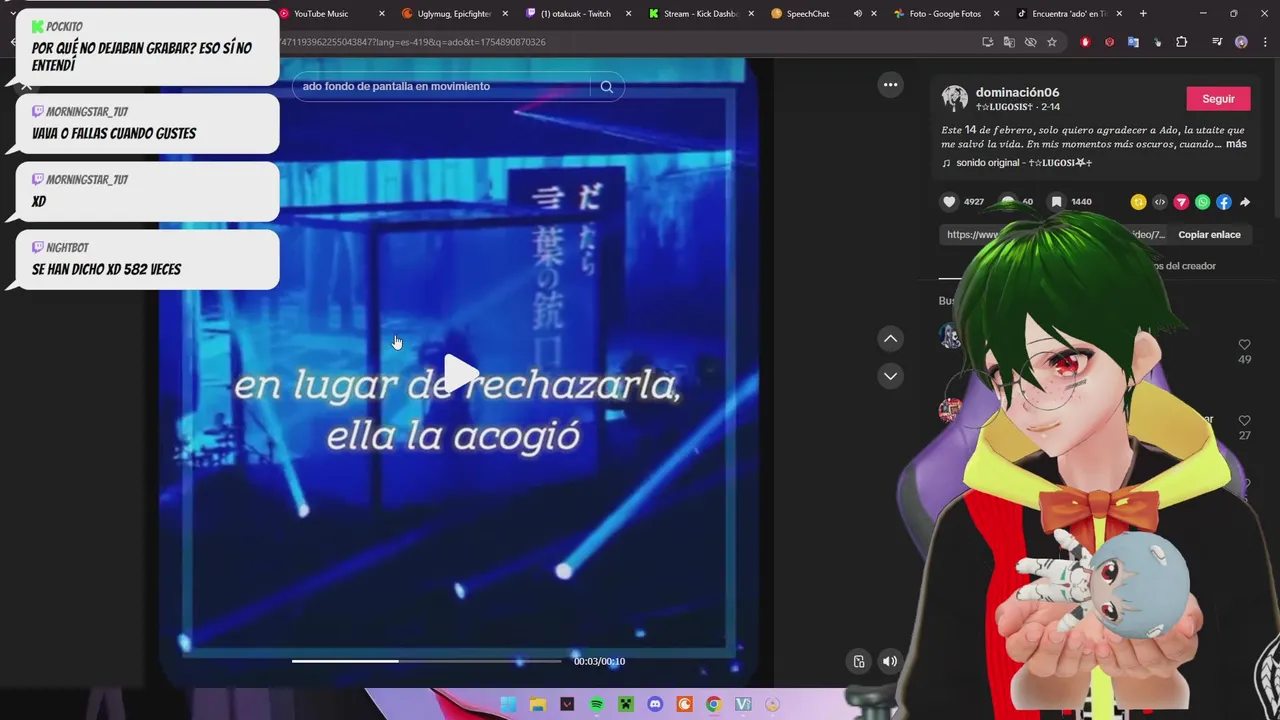Click the icon left of the volume button

point(859,661)
